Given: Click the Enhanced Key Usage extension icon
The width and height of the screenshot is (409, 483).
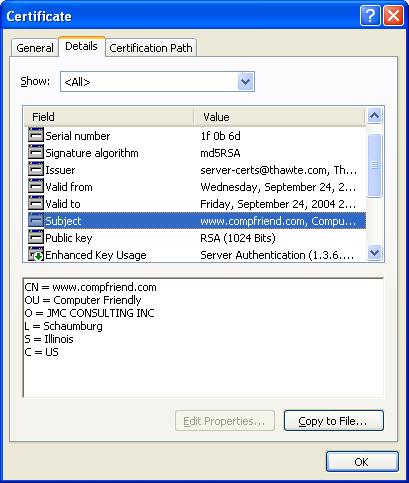Looking at the screenshot, I should pos(36,254).
